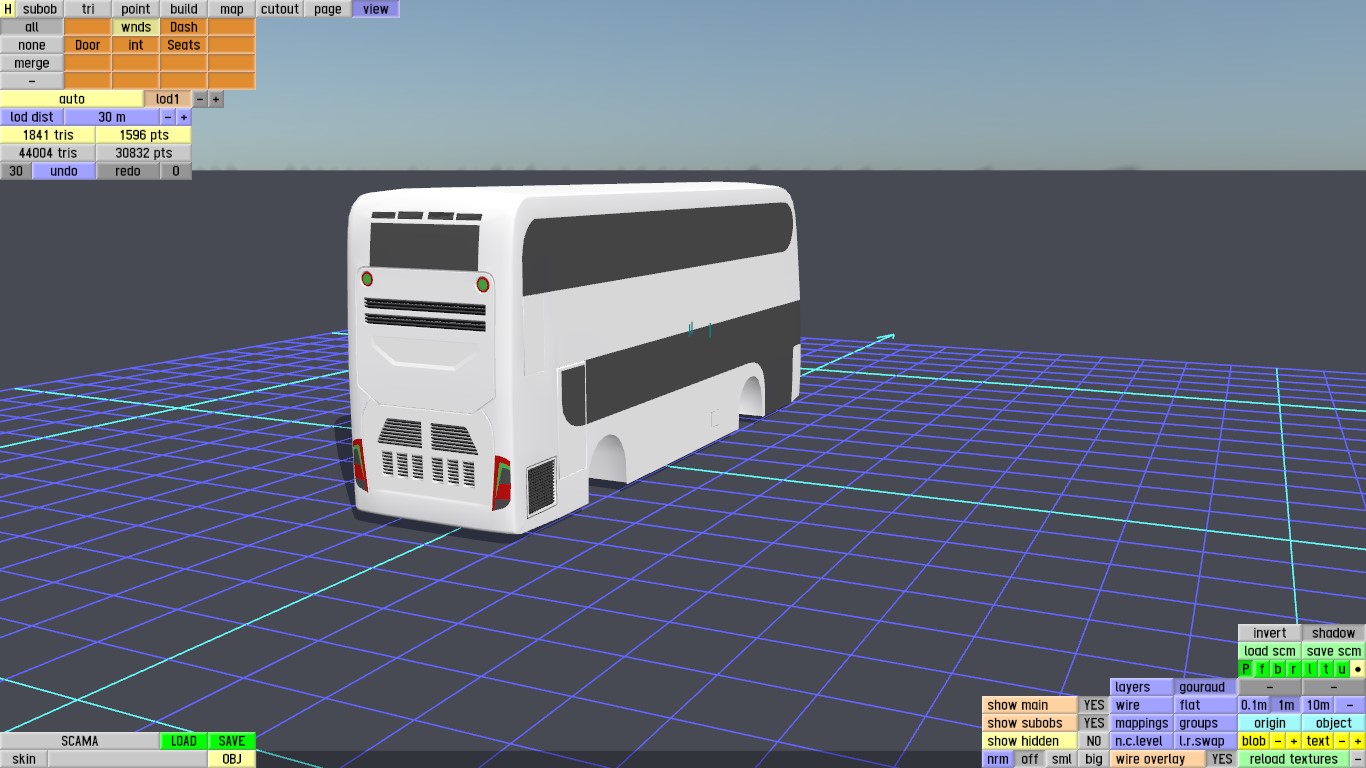
Task: Switch to the build tab
Action: 184,9
